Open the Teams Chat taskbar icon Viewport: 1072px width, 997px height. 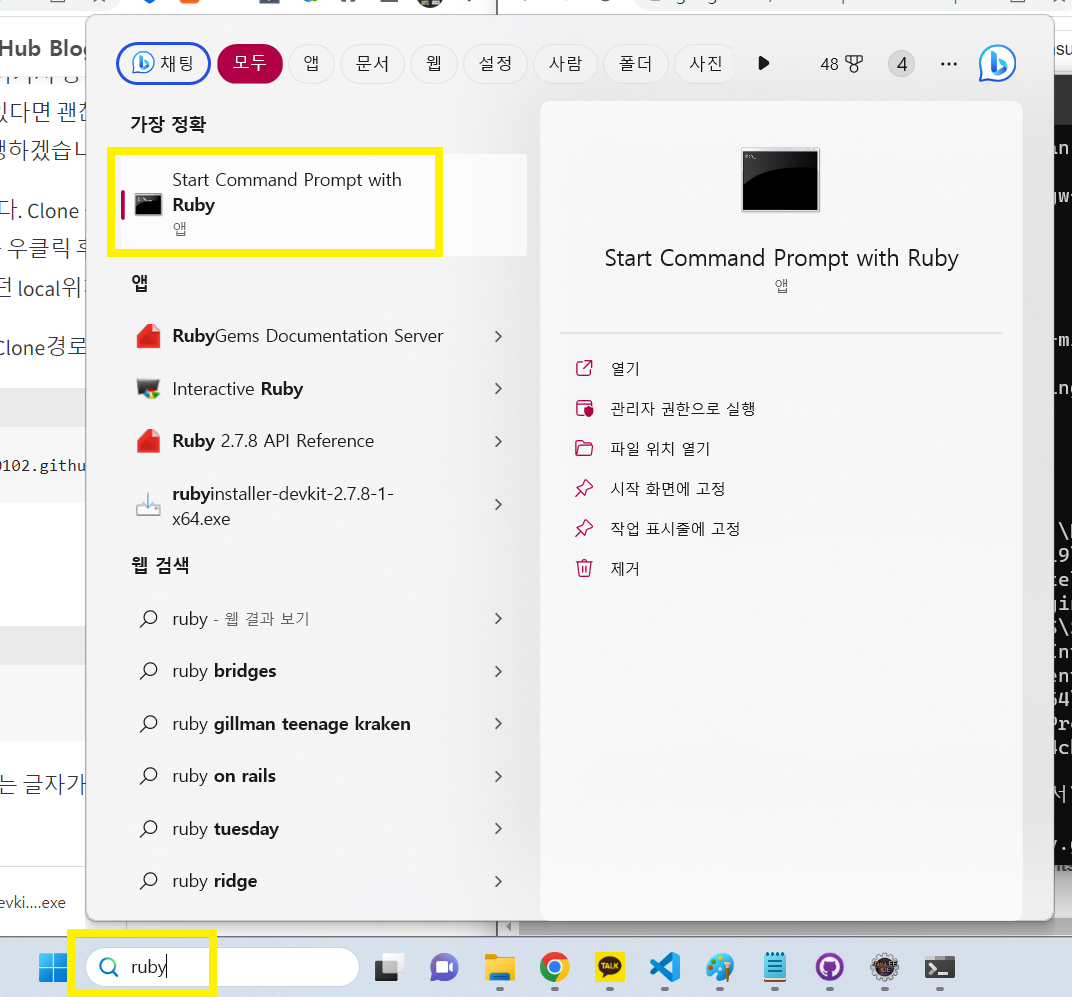(444, 967)
